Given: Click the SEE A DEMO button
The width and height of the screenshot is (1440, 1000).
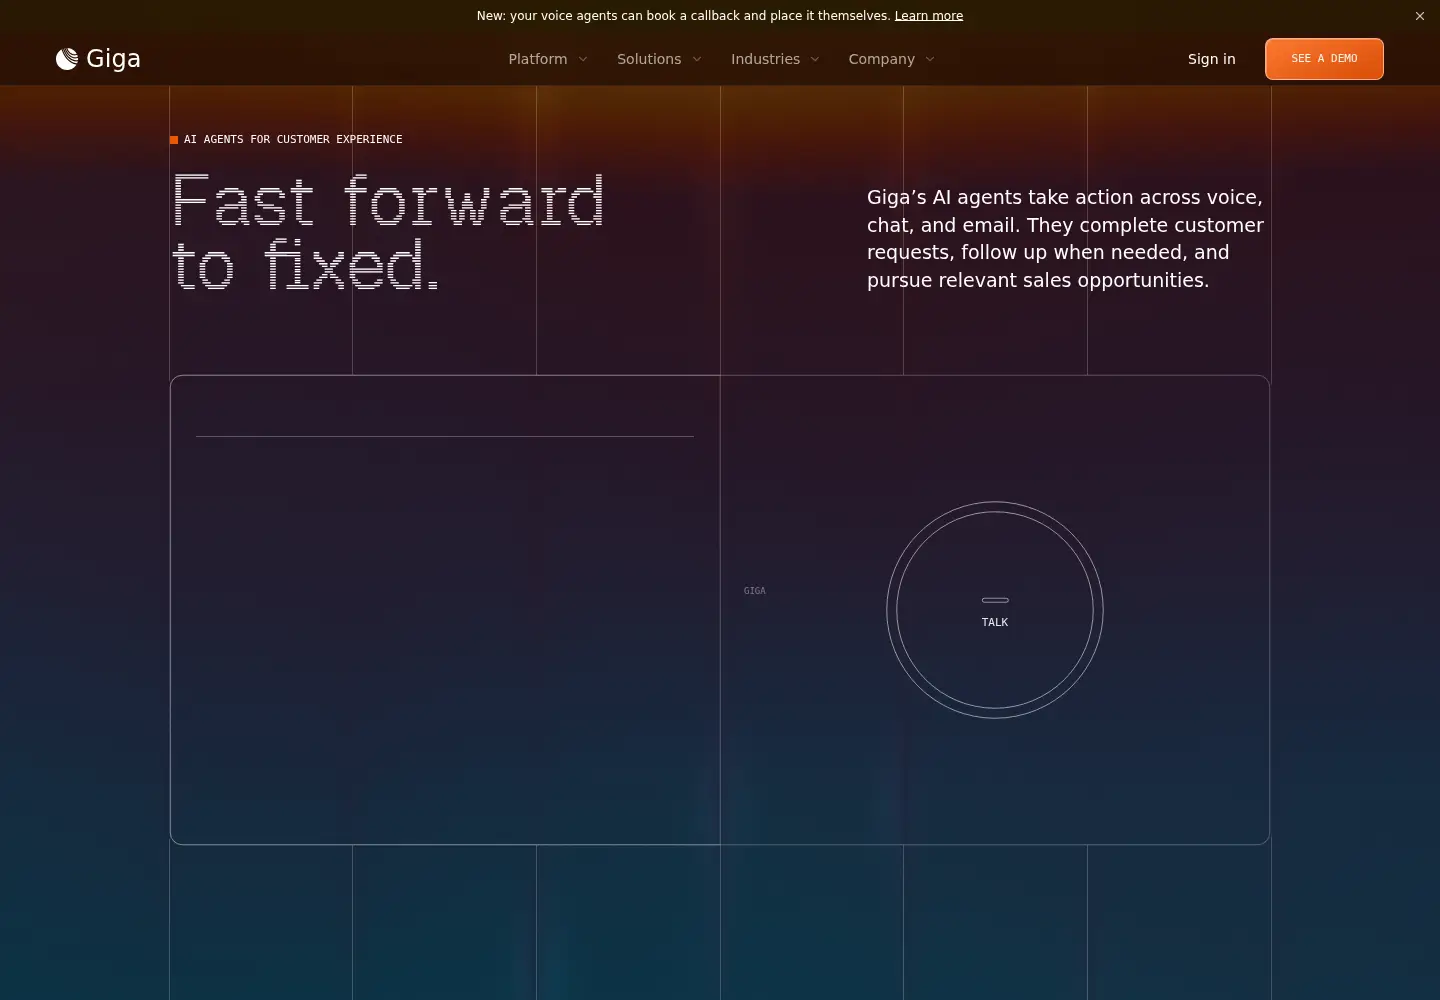Looking at the screenshot, I should pyautogui.click(x=1324, y=59).
